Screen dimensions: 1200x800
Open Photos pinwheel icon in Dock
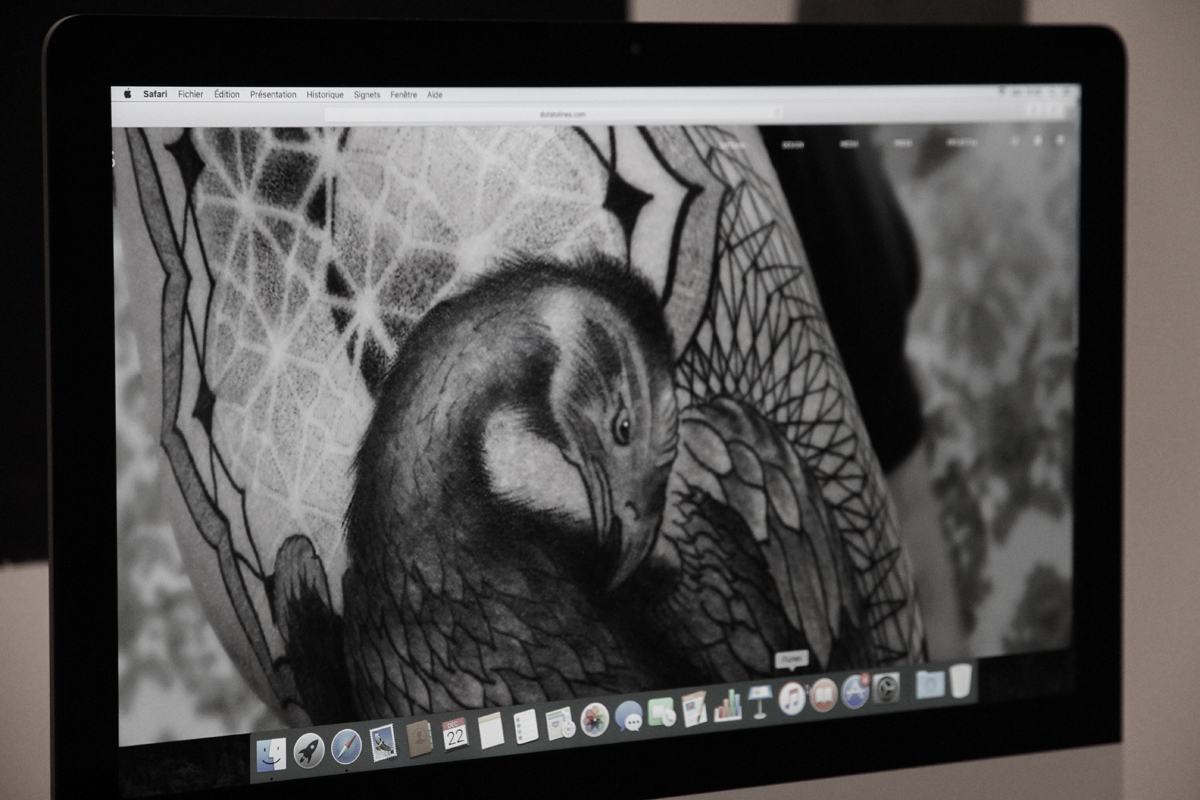point(595,719)
